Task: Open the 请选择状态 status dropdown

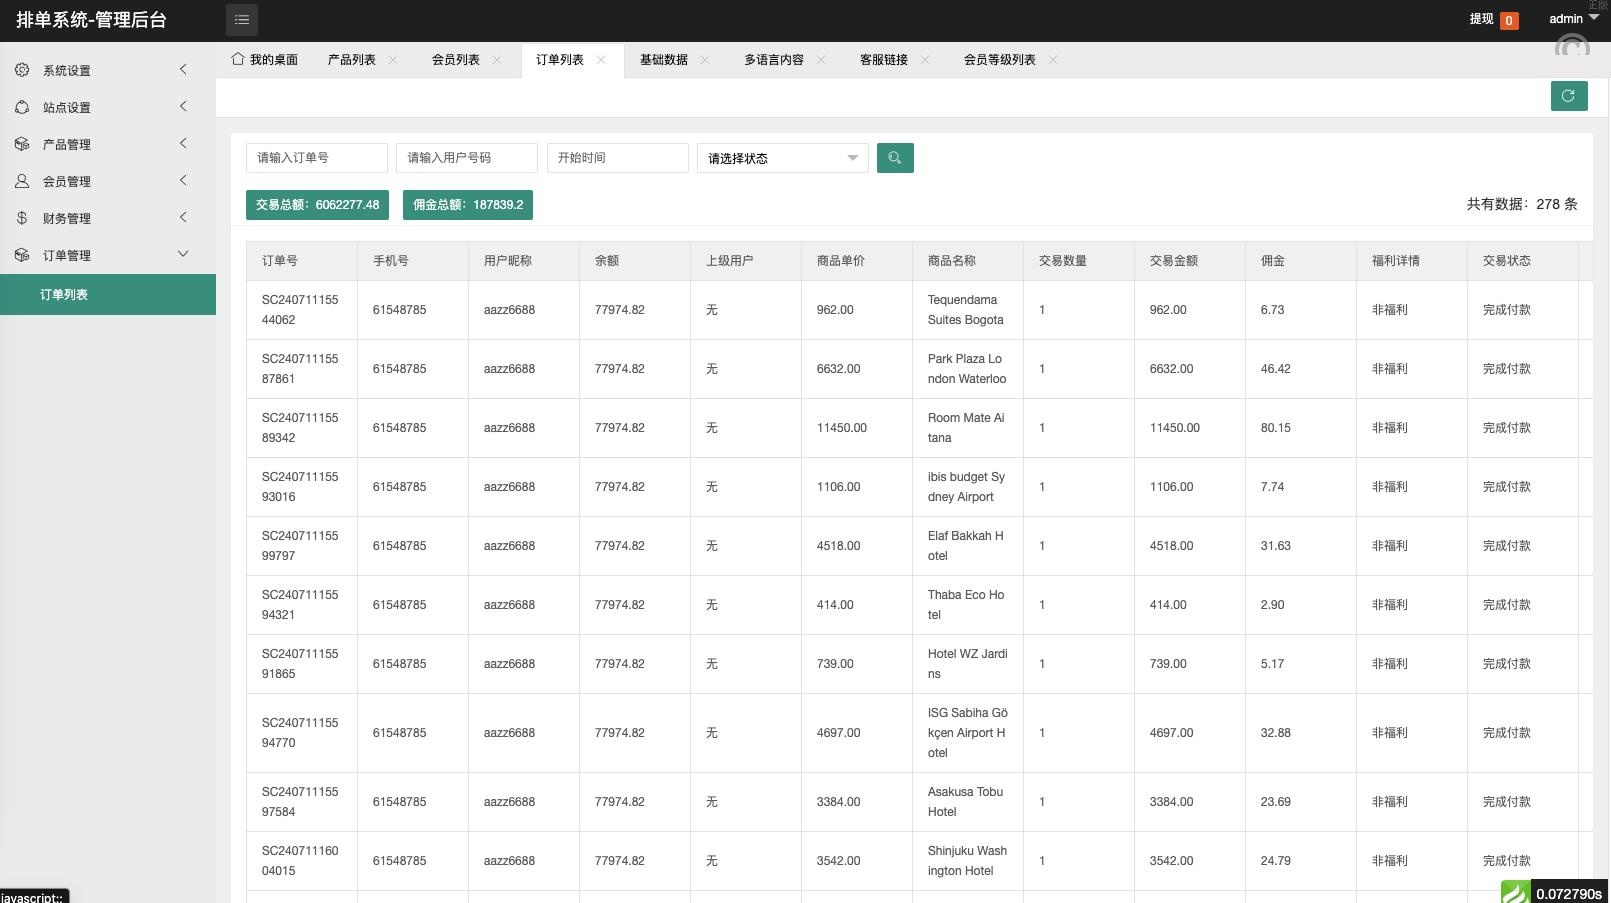Action: click(782, 158)
